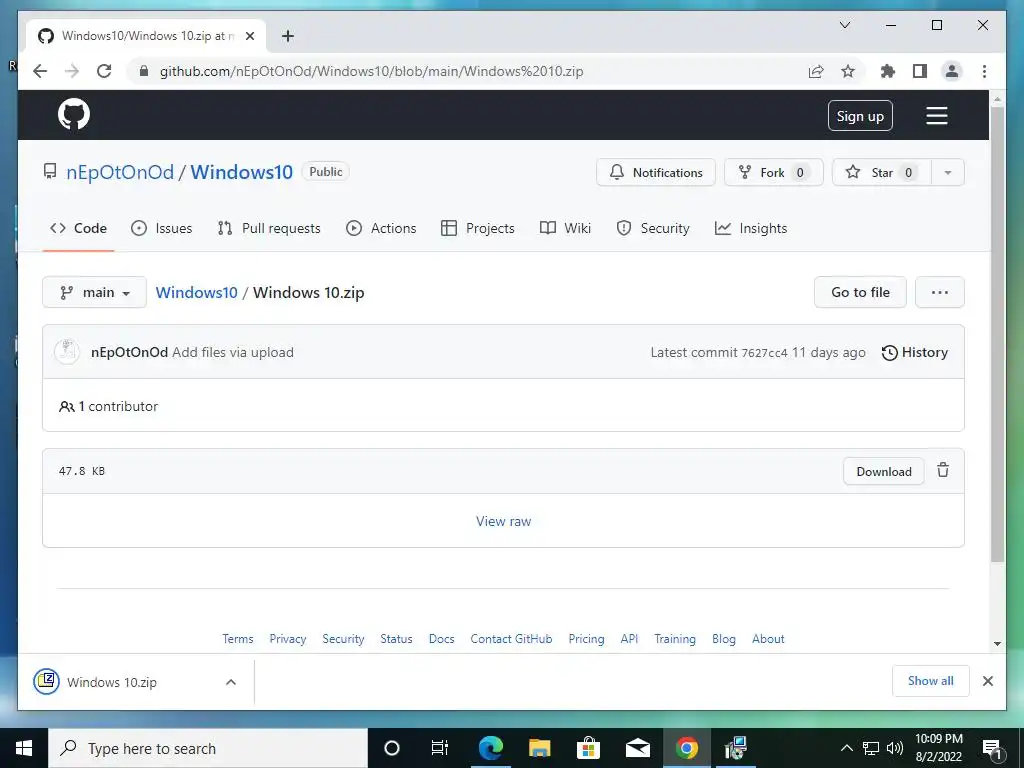Click the site lock icon in address bar
The width and height of the screenshot is (1024, 768).
click(144, 71)
